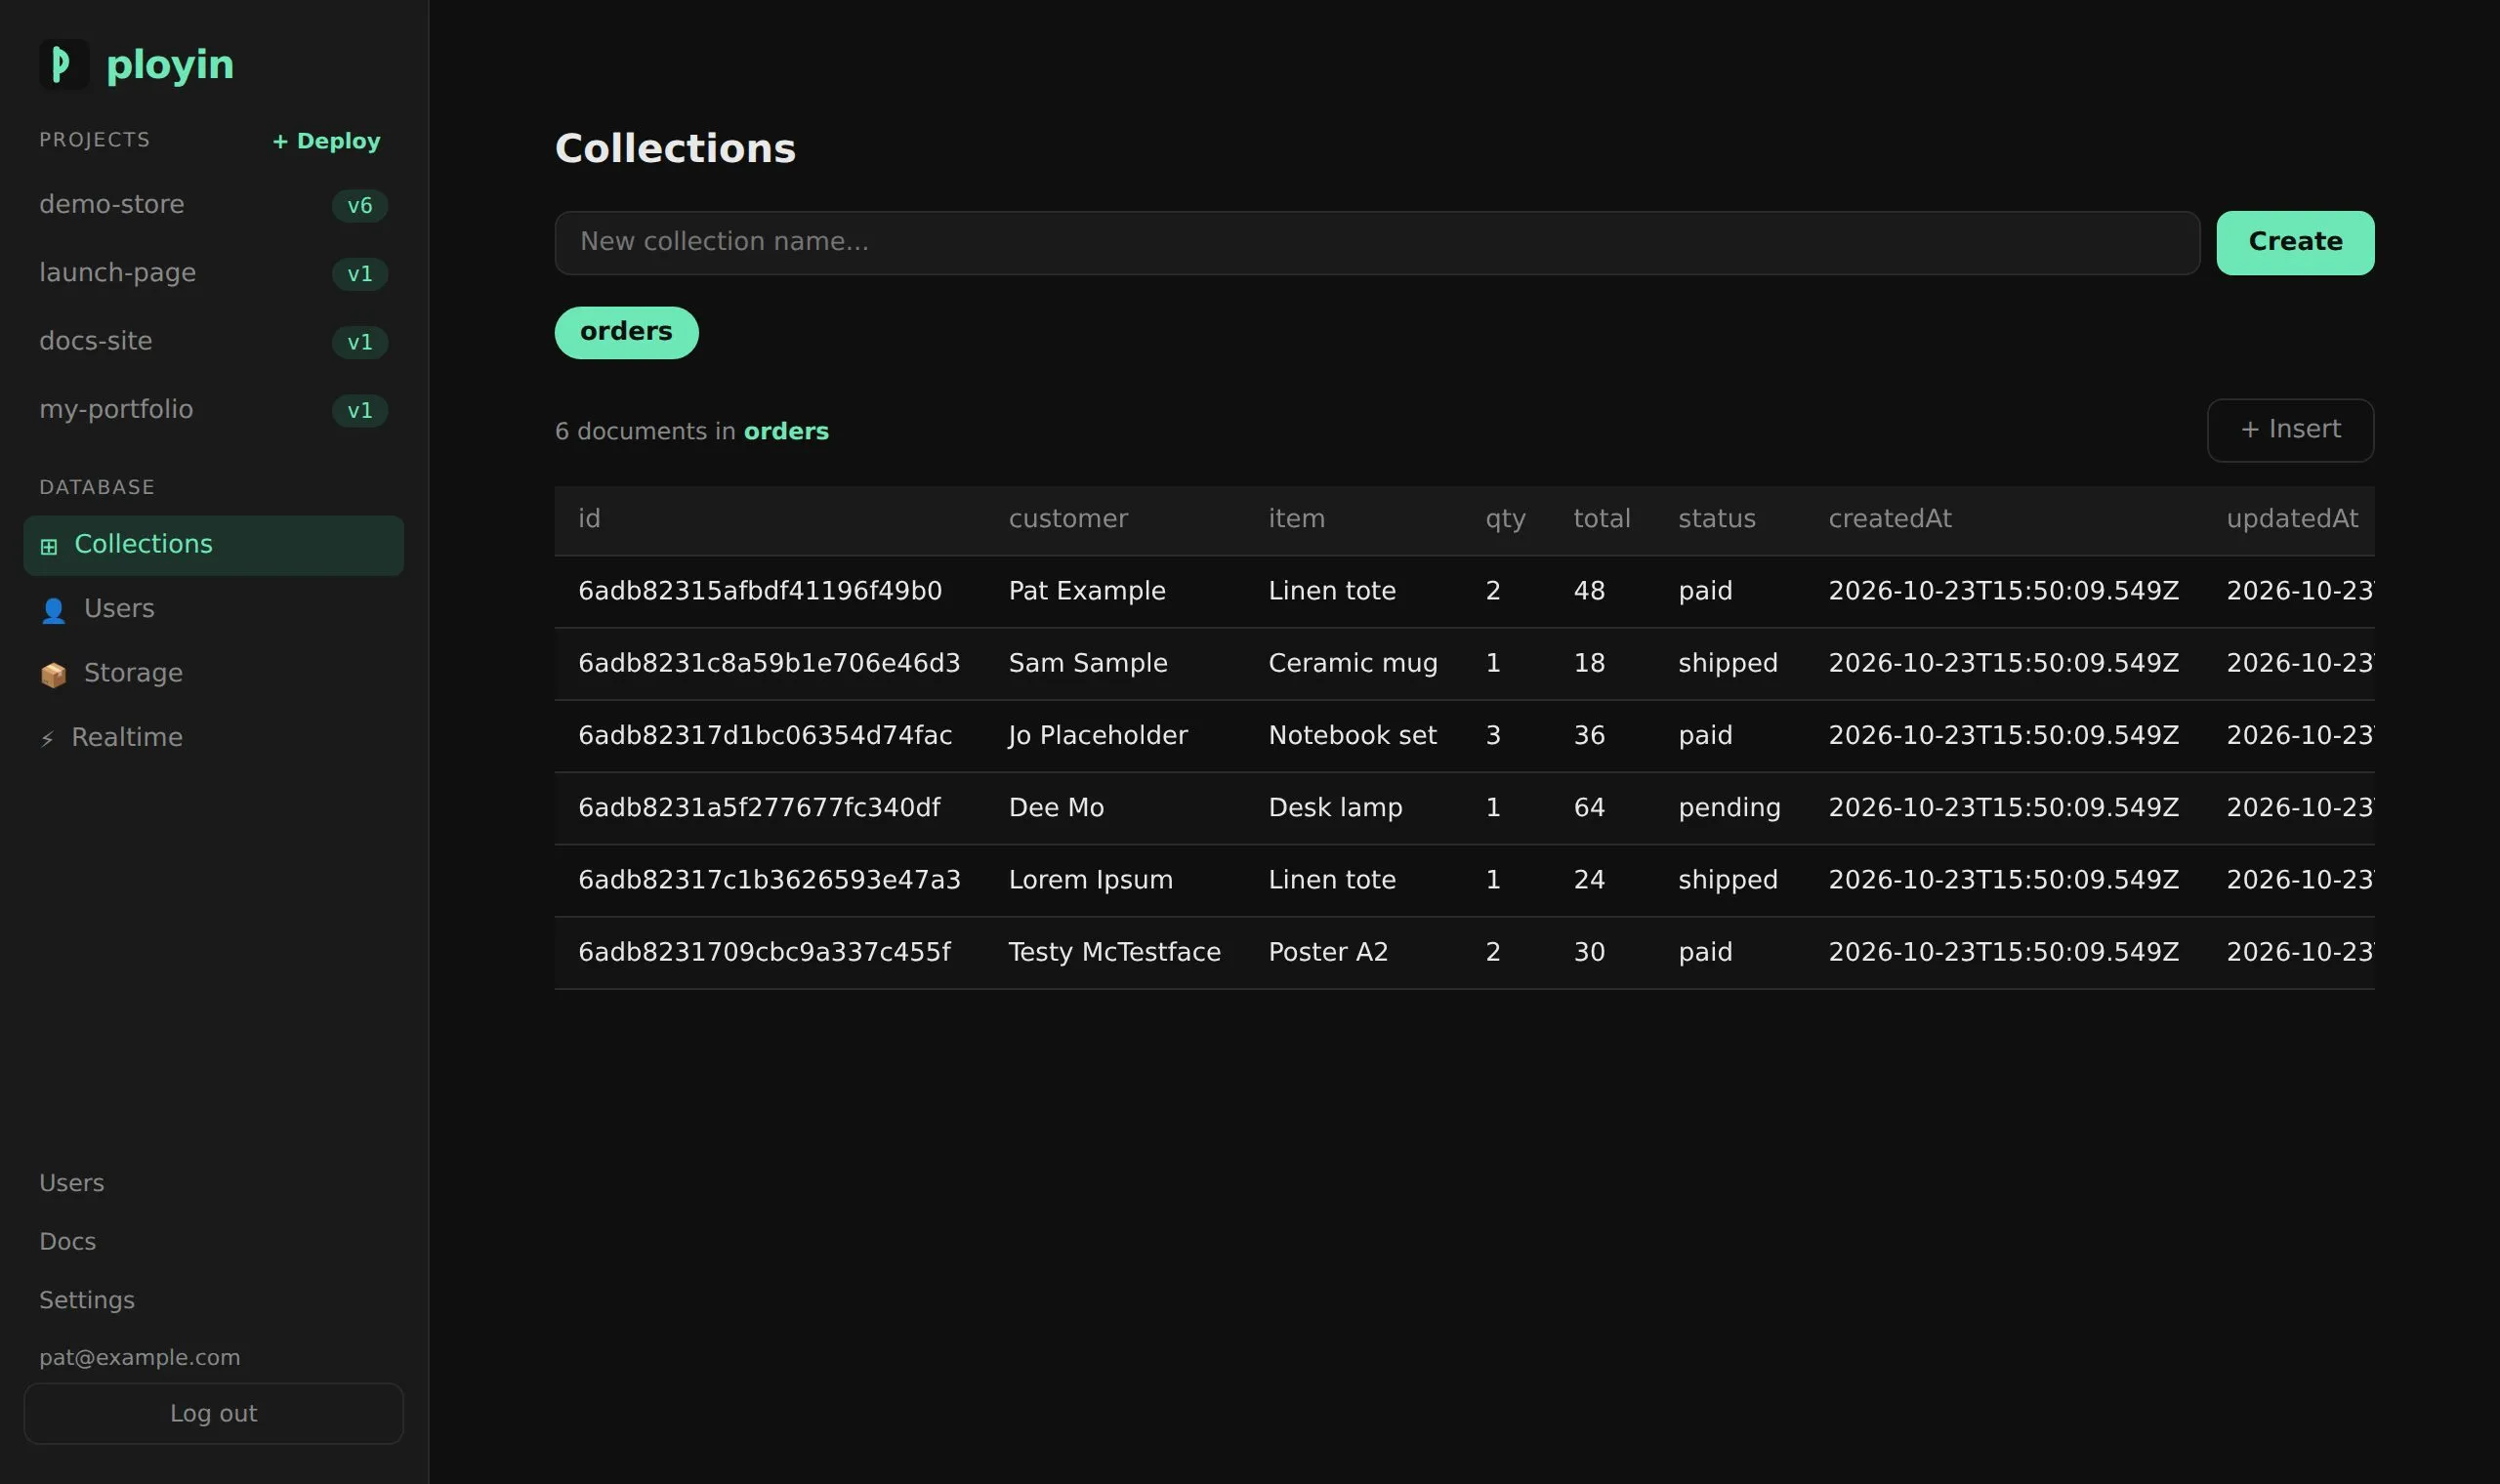Viewport: 2500px width, 1484px height.
Task: Click the Realtime label in the Database section
Action: 127,737
